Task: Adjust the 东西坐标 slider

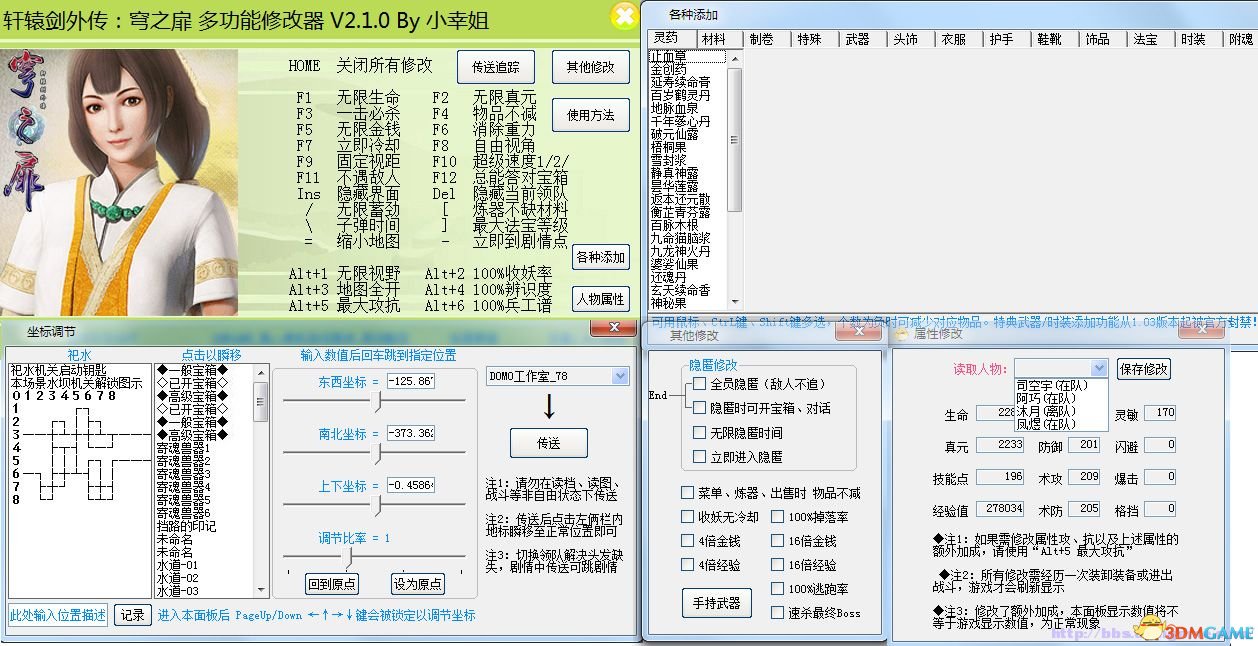Action: (374, 402)
